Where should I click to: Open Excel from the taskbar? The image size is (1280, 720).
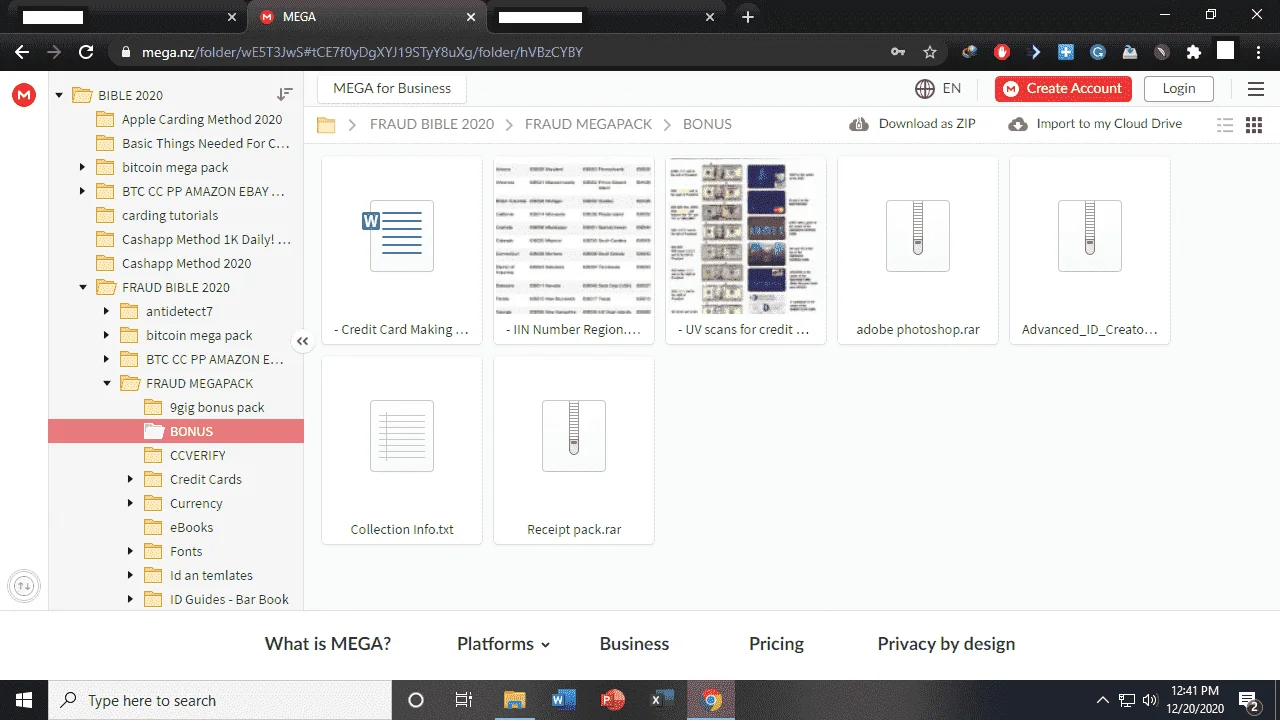point(661,700)
